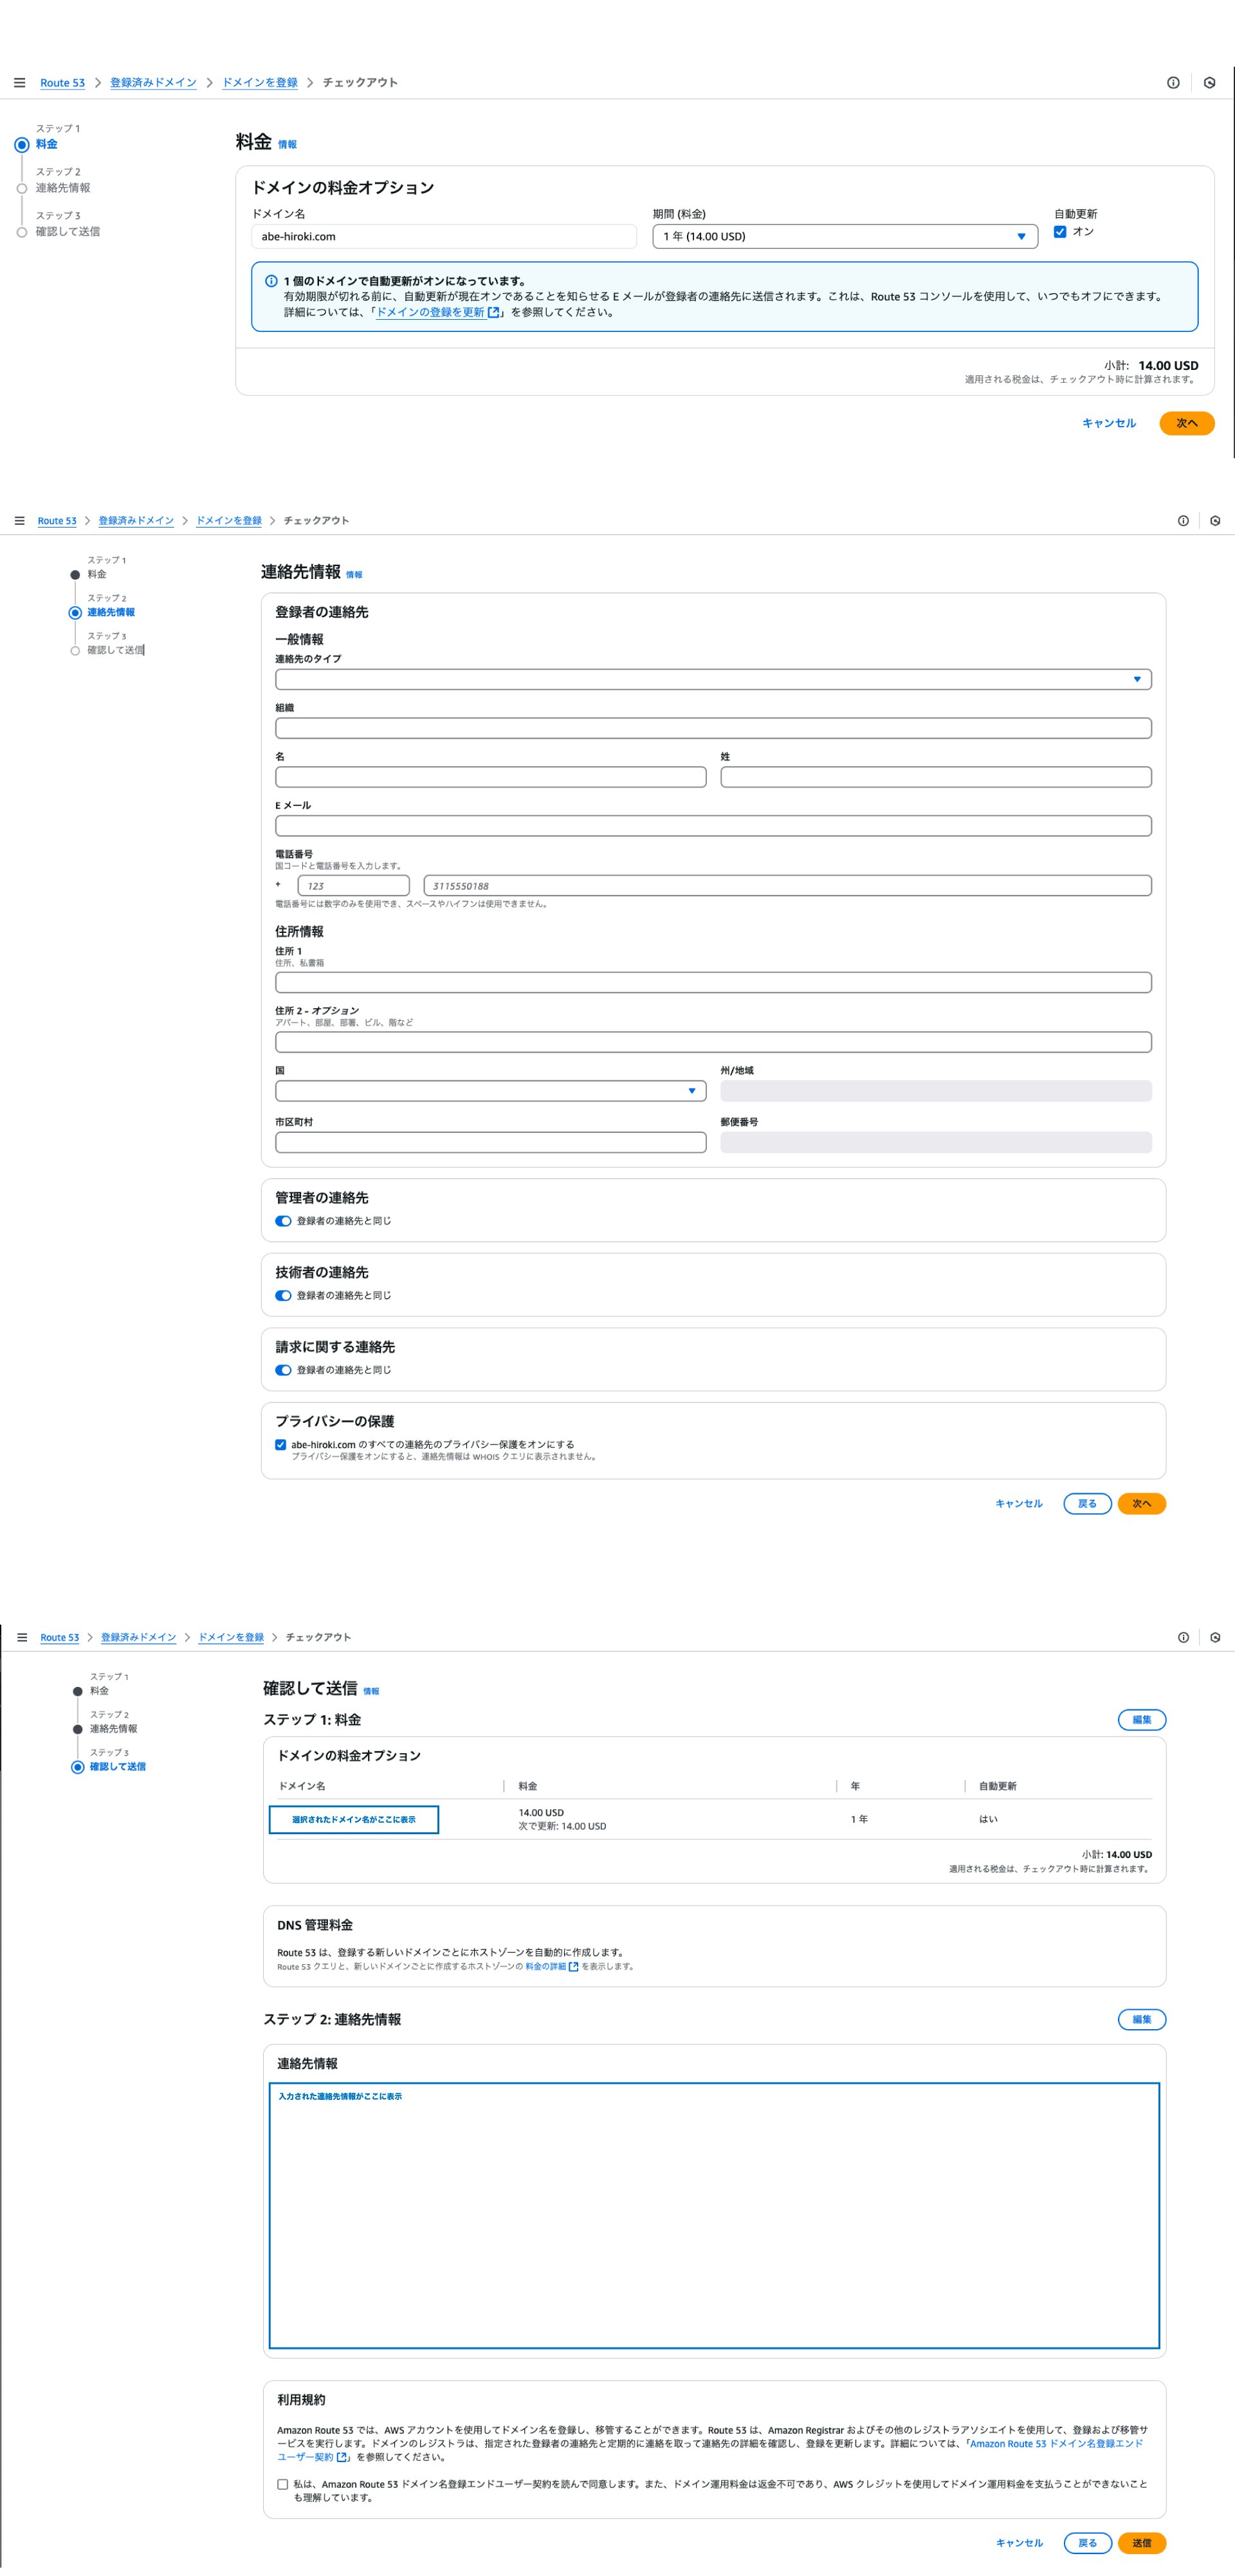Viewport: 1235px width, 2576px height.
Task: Open hamburger menu in review page
Action: (x=22, y=1637)
